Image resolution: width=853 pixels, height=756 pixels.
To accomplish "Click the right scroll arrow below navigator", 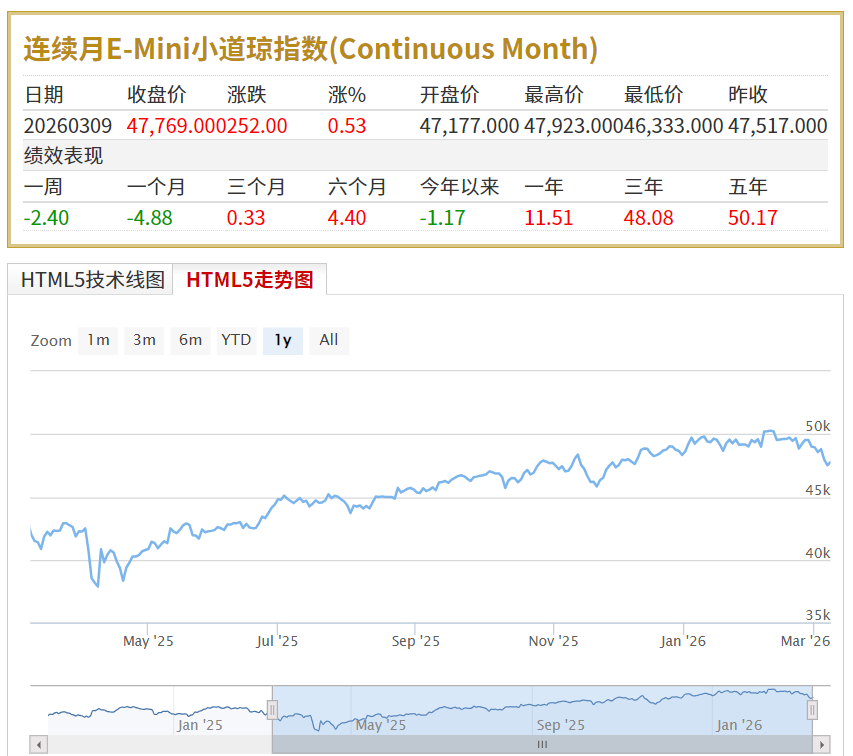I will coord(821,745).
